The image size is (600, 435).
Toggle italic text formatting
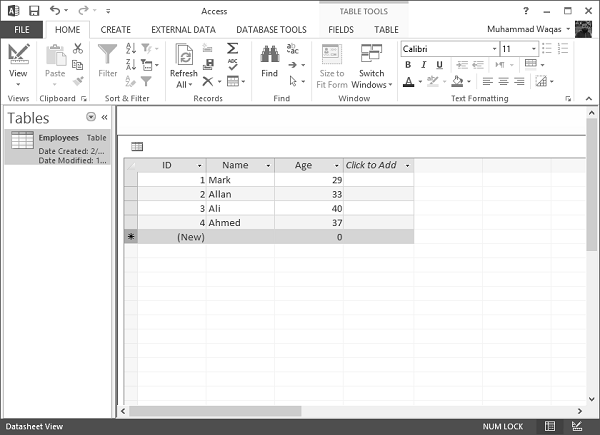(424, 65)
